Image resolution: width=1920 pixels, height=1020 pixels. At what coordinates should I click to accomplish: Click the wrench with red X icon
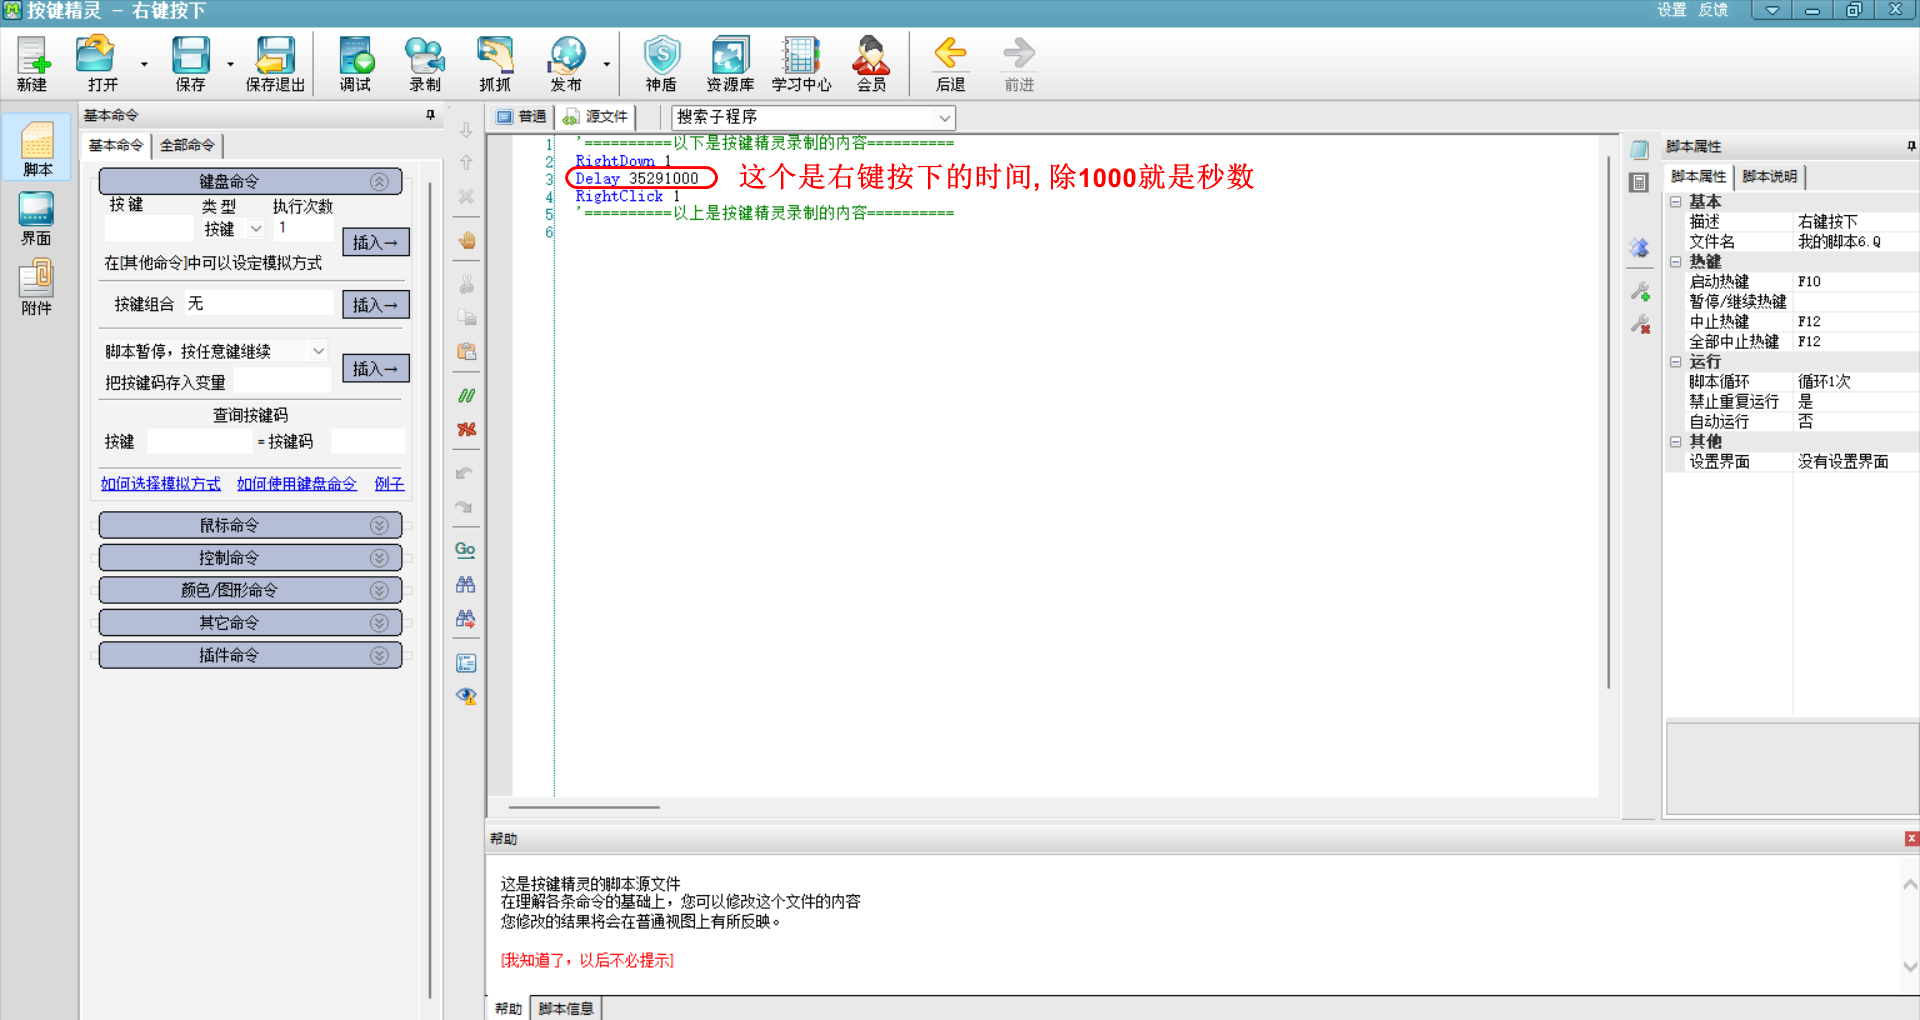[x=1640, y=324]
